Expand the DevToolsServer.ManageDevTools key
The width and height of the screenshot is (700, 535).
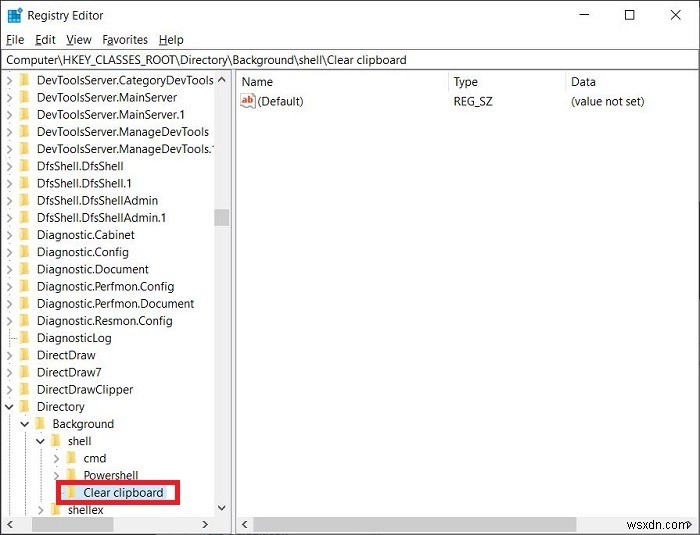[9, 132]
